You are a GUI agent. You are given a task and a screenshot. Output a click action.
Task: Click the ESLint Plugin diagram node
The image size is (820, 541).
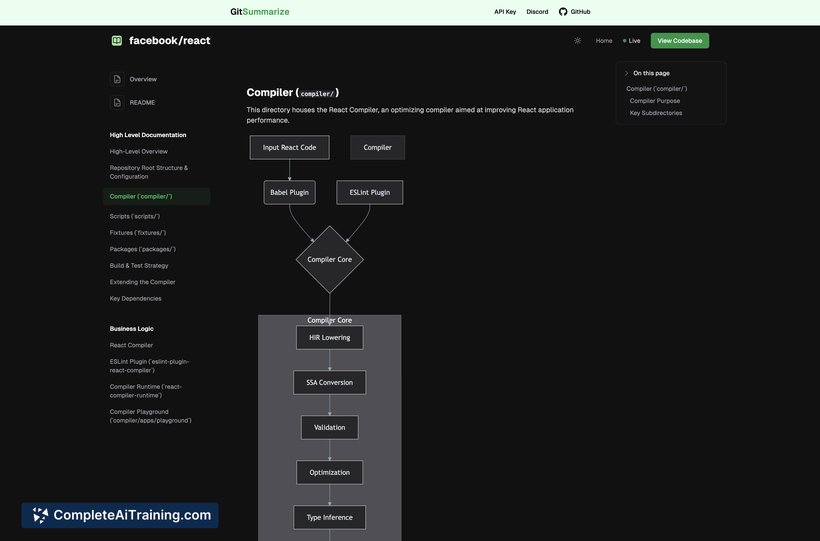(369, 193)
